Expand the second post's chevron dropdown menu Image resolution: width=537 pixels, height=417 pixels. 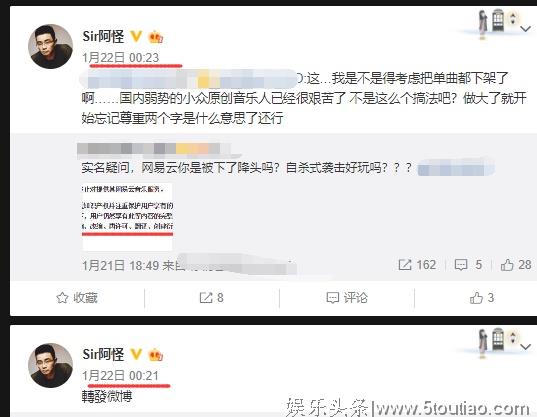(x=525, y=347)
